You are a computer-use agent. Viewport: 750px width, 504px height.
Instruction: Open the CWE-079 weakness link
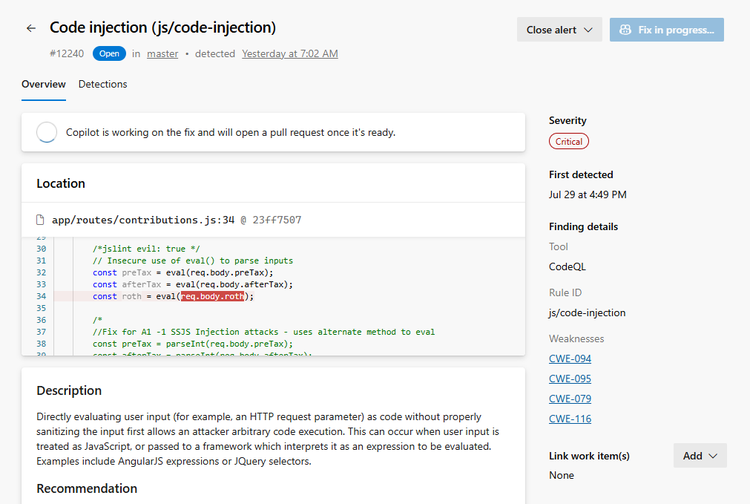(x=570, y=399)
